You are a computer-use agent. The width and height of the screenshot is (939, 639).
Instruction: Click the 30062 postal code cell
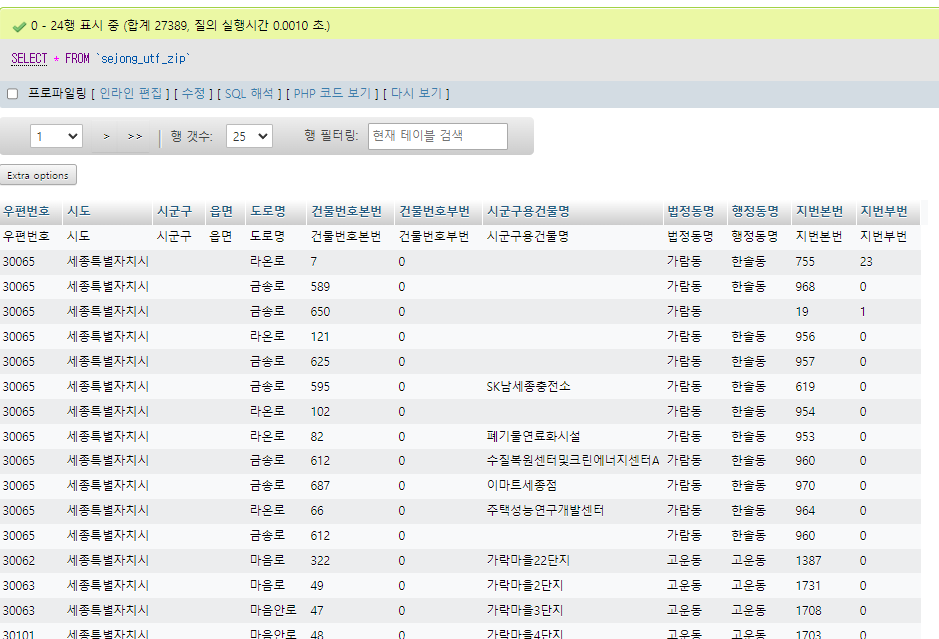click(19, 561)
